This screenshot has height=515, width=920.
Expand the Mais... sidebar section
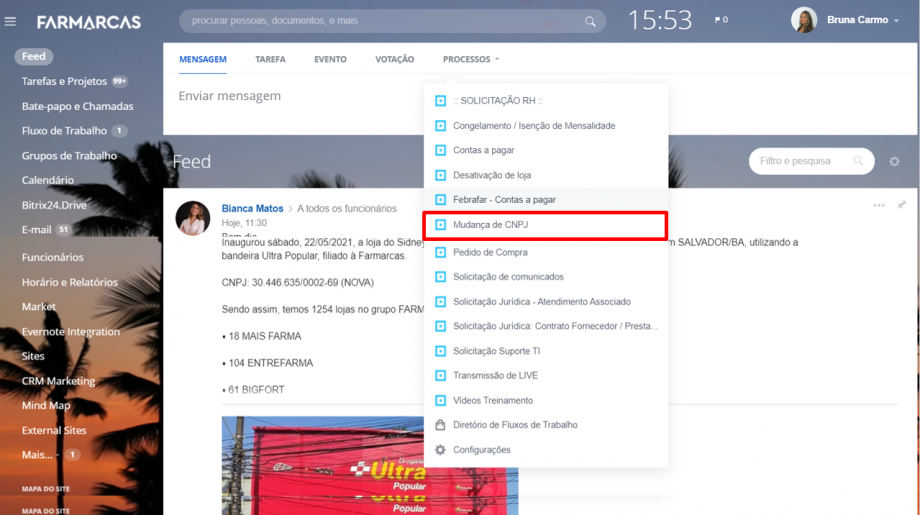(38, 455)
